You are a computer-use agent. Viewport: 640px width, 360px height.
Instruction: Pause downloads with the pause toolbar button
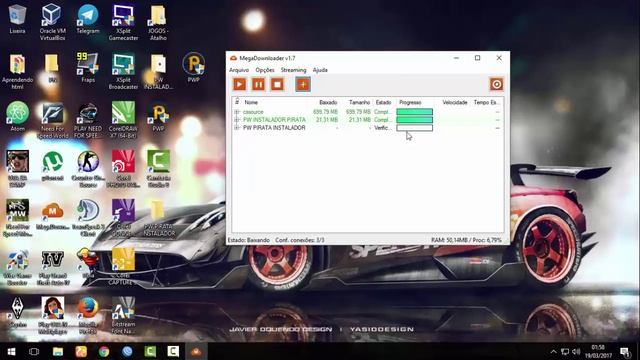coord(258,84)
